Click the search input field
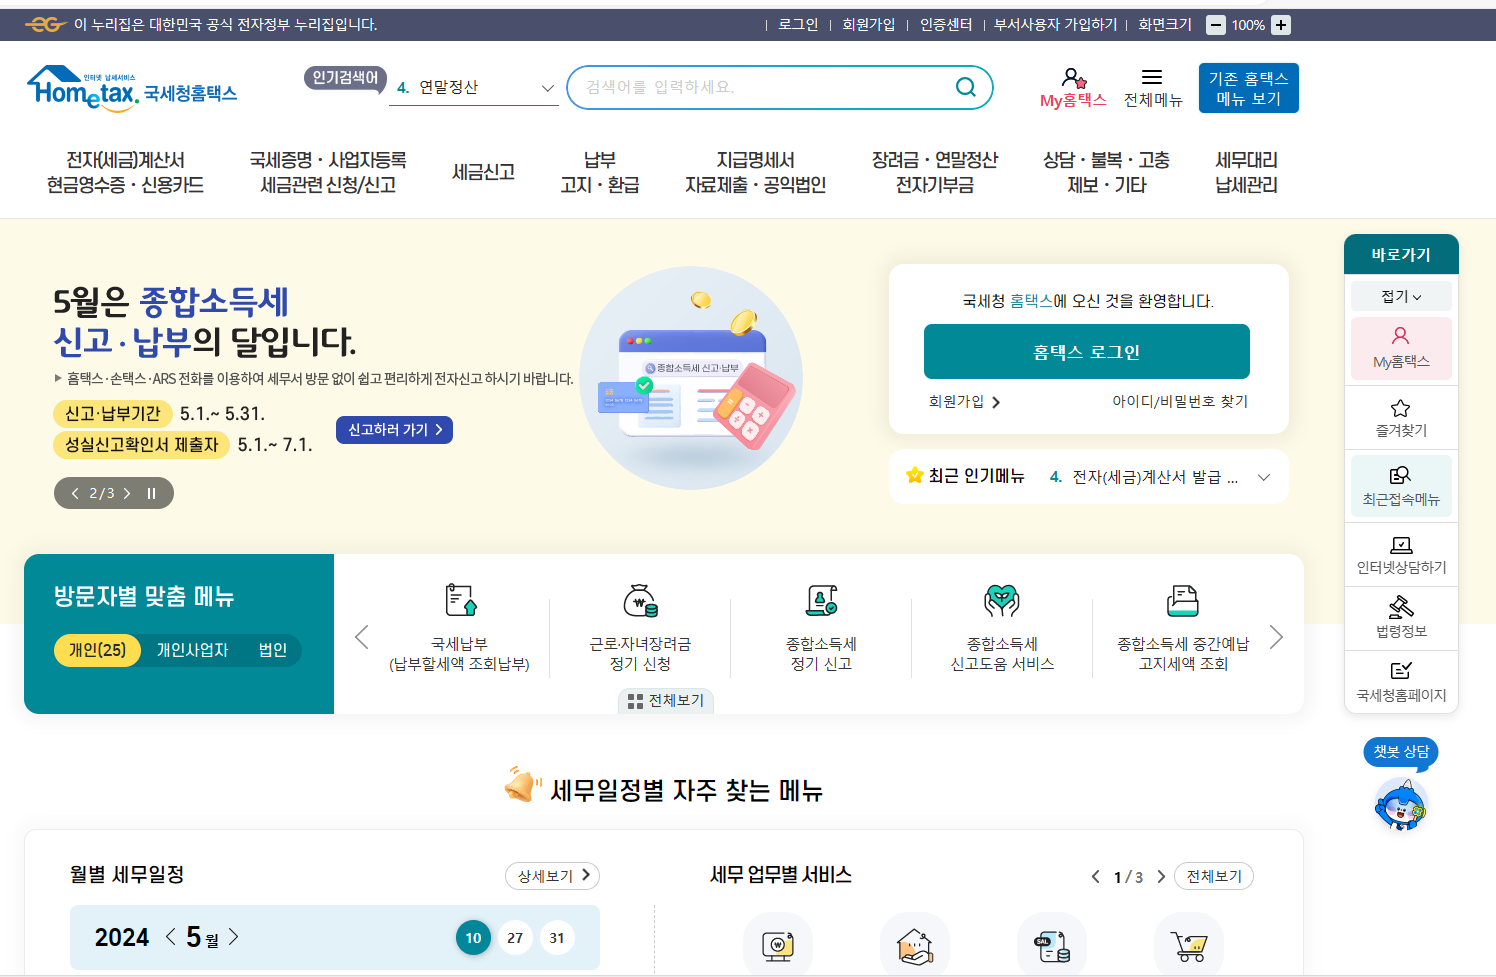This screenshot has height=977, width=1496. (760, 87)
